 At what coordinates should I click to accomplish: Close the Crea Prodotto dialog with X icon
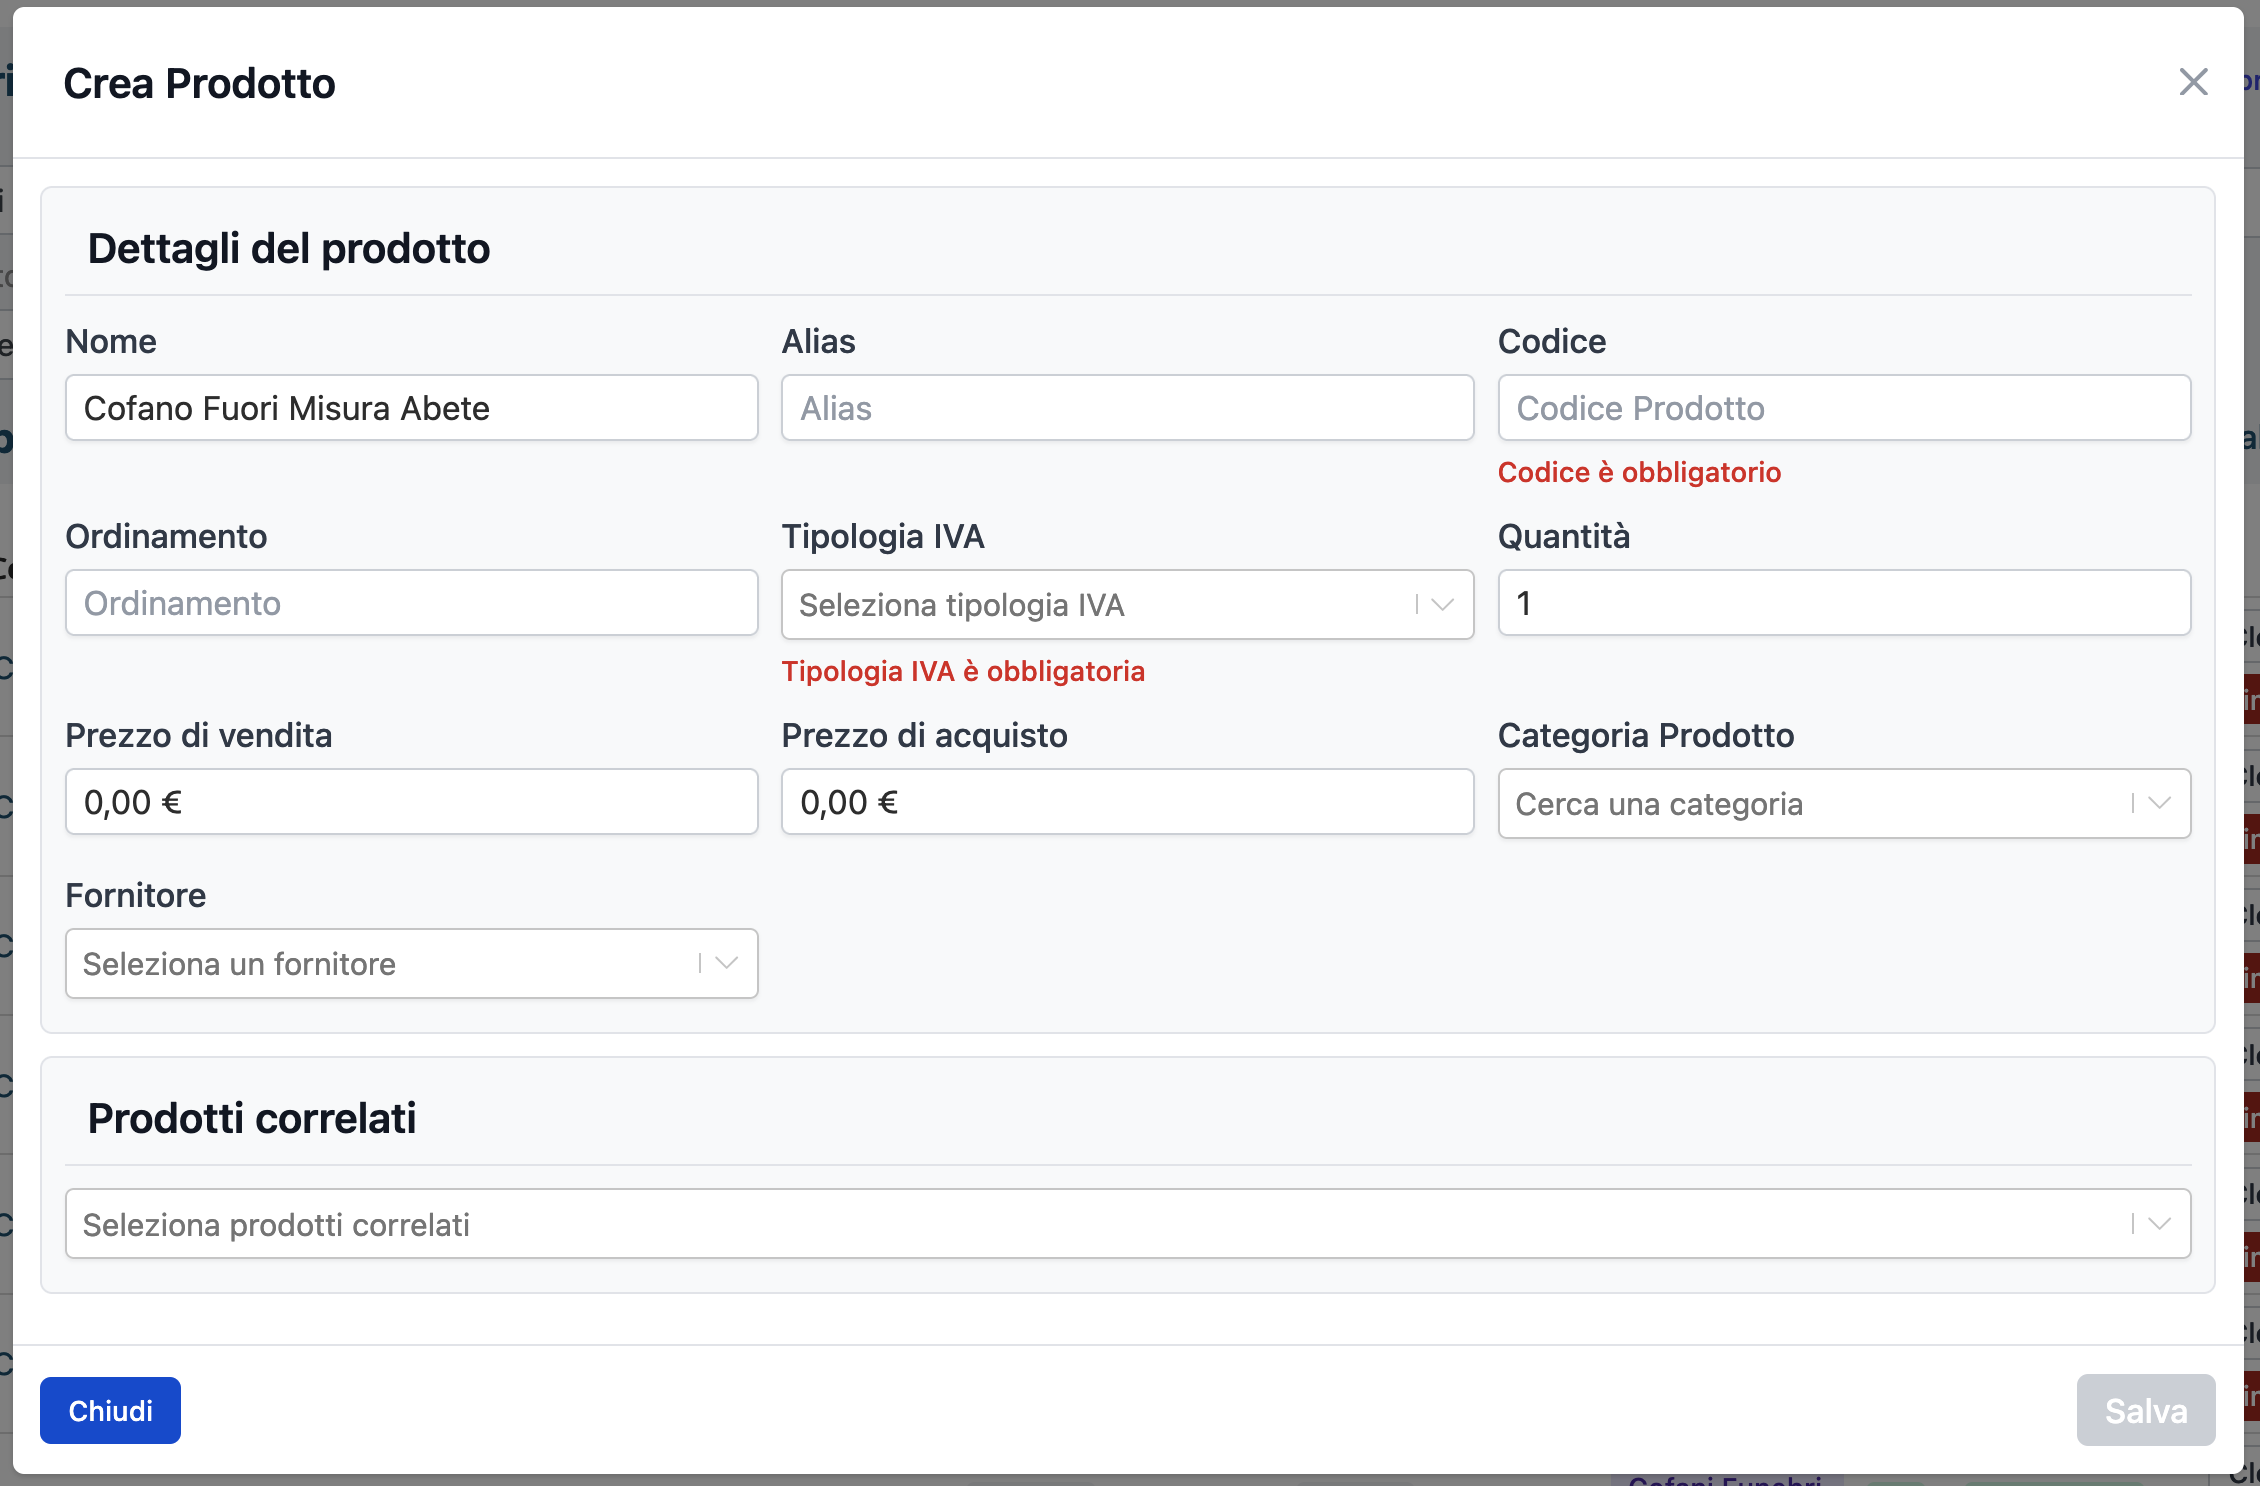2193,82
